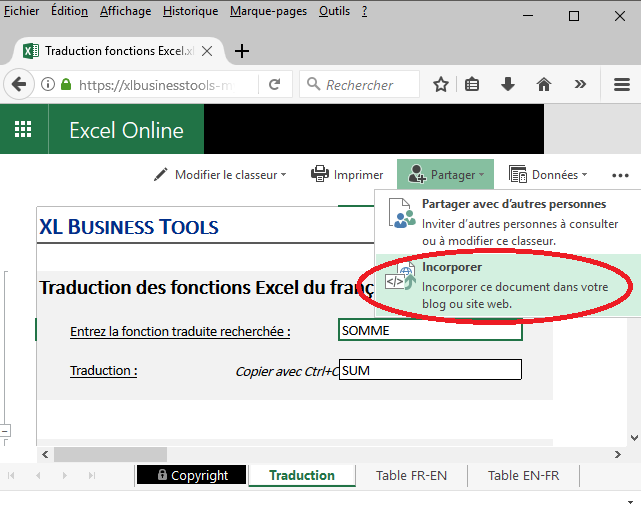
Task: Go to first sheet navigation arrow
Action: pyautogui.click(x=11, y=475)
